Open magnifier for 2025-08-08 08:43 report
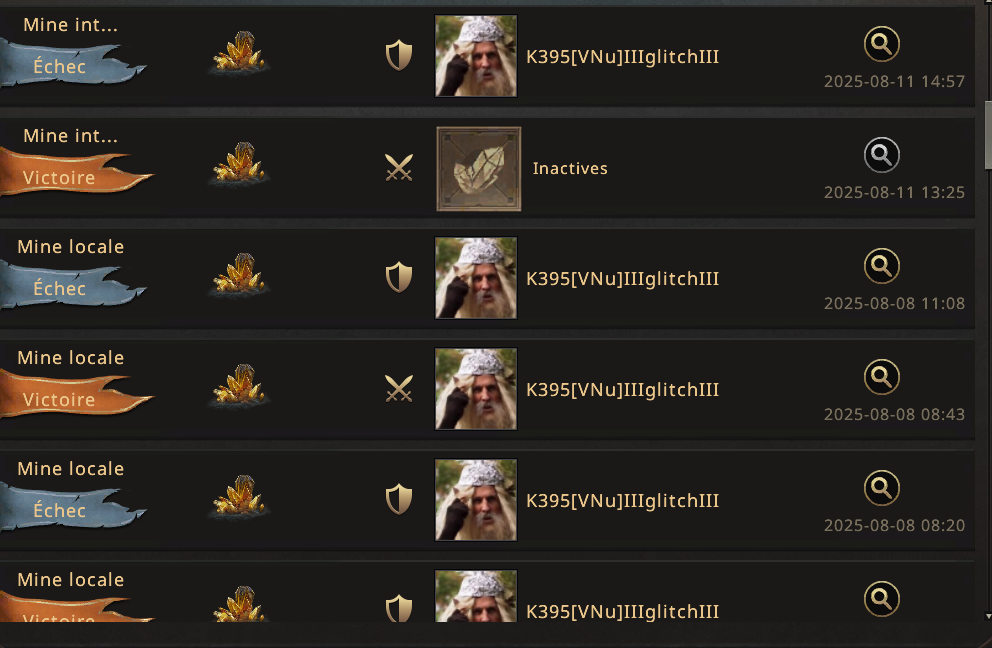The width and height of the screenshot is (992, 648). tap(881, 377)
